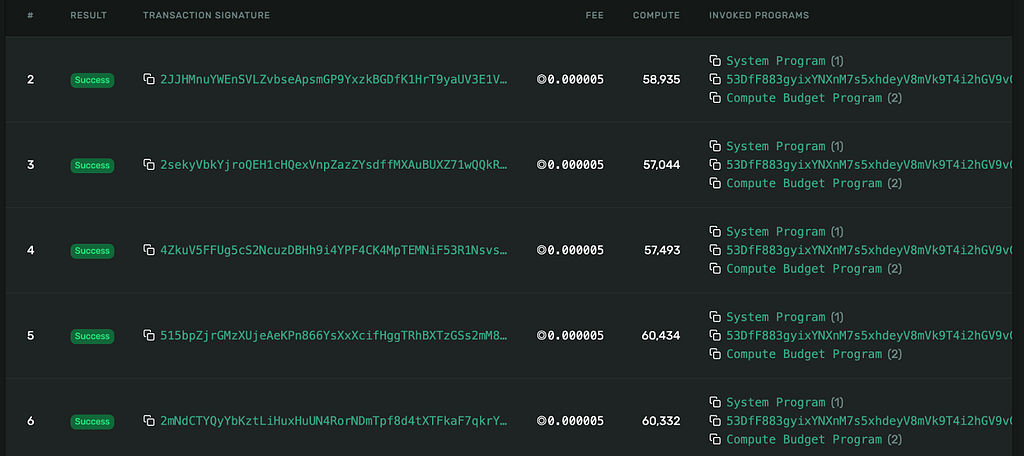Copy 53DfF883 program address in row 4
This screenshot has height=456, width=1024.
click(x=715, y=250)
